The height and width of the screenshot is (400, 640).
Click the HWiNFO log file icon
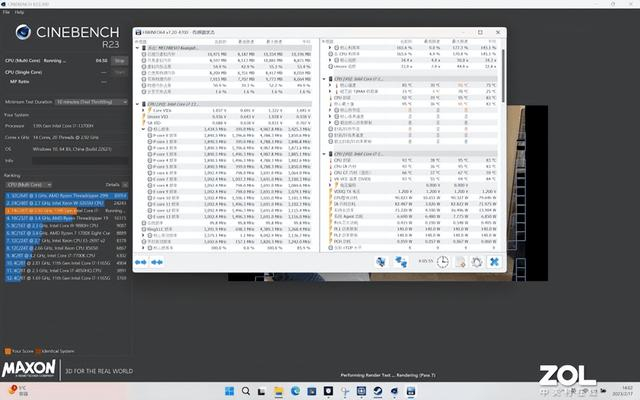pyautogui.click(x=460, y=262)
